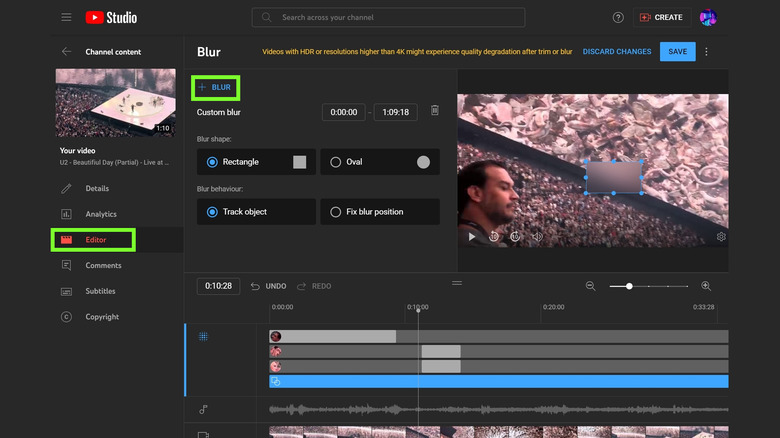780x438 pixels.
Task: Click the Help question mark icon
Action: point(618,17)
